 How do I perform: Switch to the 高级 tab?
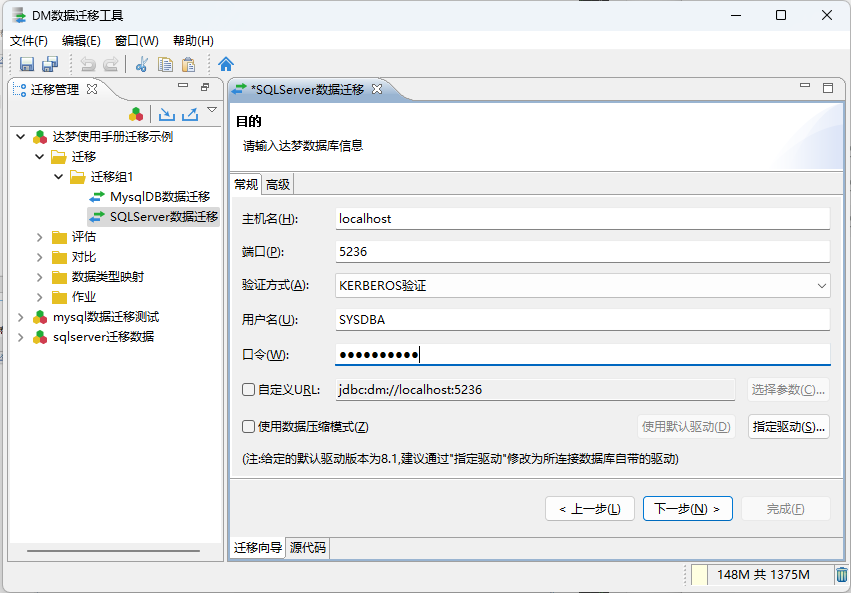click(278, 184)
